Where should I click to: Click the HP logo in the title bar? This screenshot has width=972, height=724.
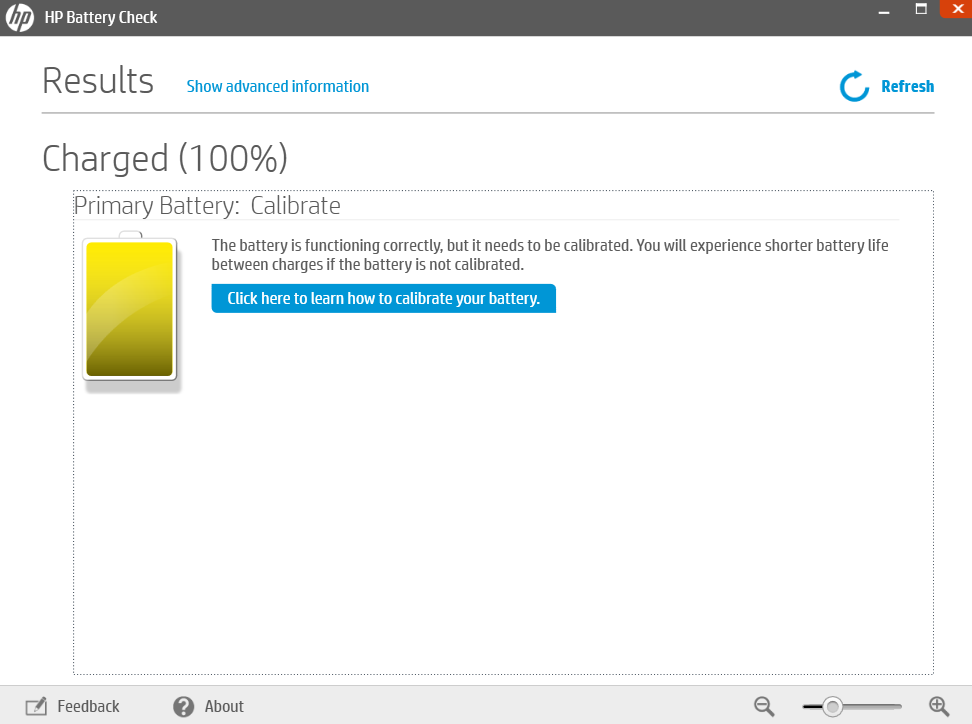(x=19, y=17)
